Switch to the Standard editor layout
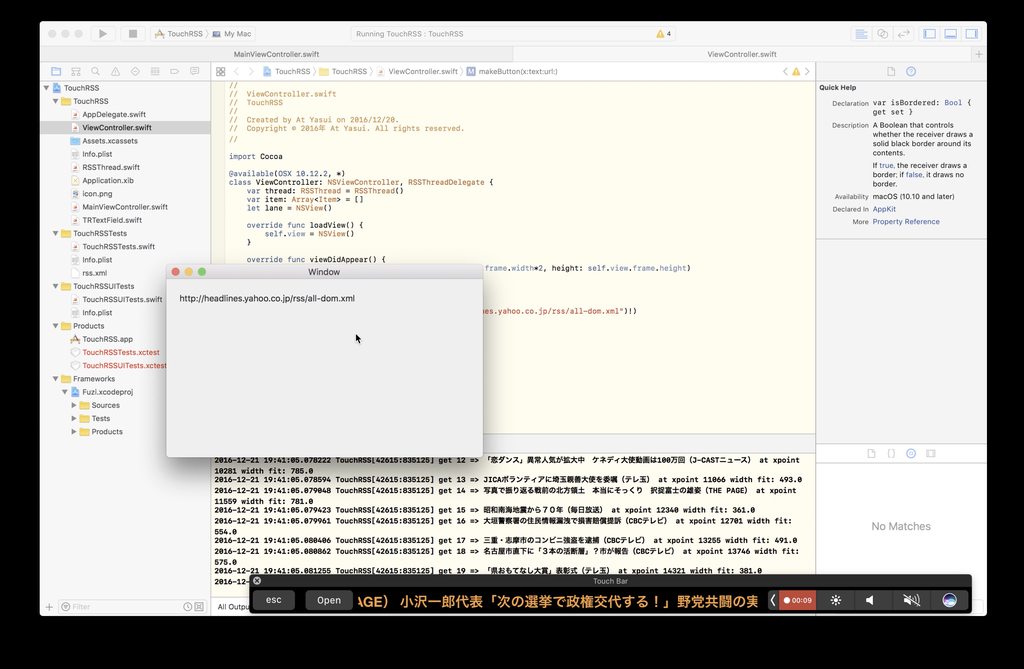This screenshot has height=669, width=1024. coord(861,33)
